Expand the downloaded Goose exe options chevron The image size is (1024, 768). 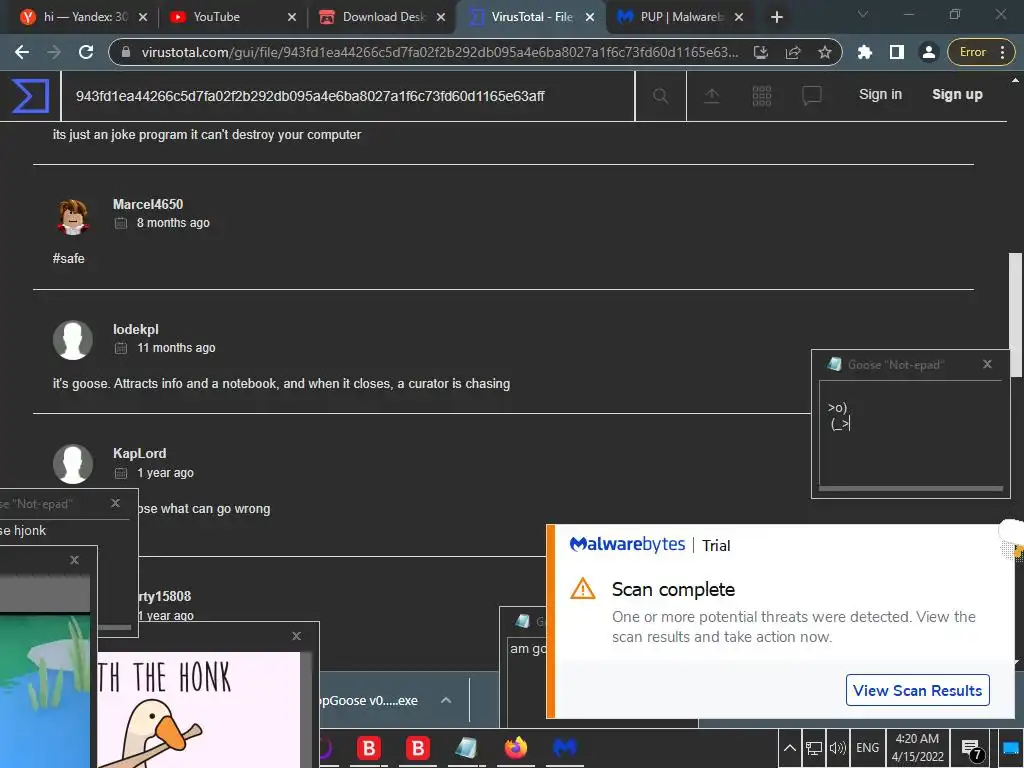pyautogui.click(x=446, y=701)
